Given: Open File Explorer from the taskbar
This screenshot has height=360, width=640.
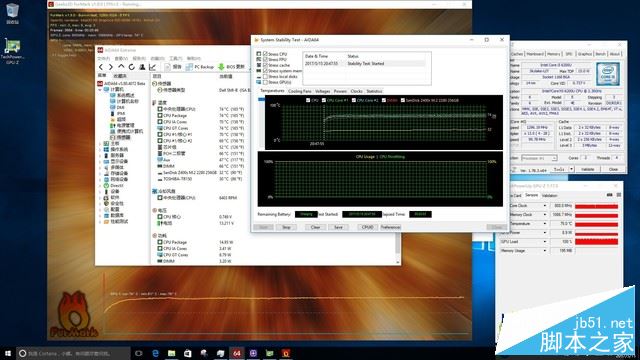Looking at the screenshot, I should pos(171,353).
